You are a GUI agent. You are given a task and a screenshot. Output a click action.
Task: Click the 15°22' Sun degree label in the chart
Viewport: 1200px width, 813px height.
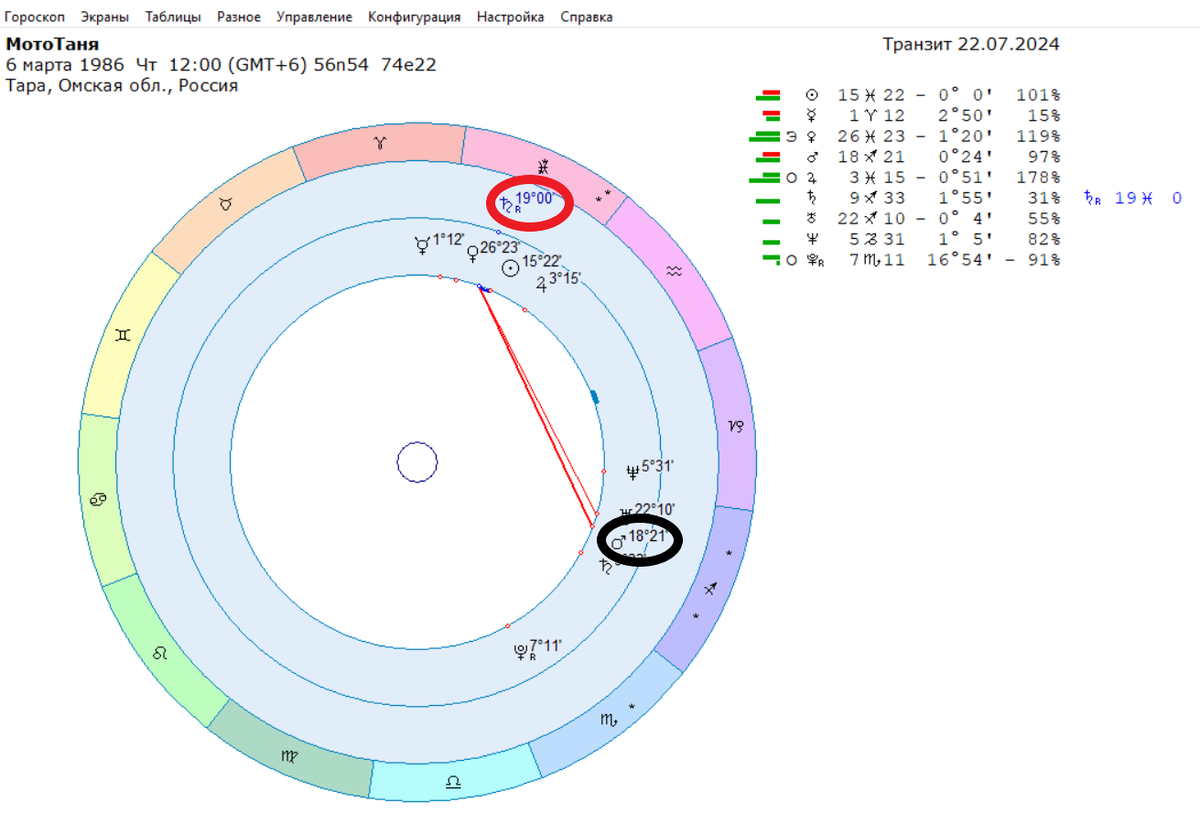541,261
